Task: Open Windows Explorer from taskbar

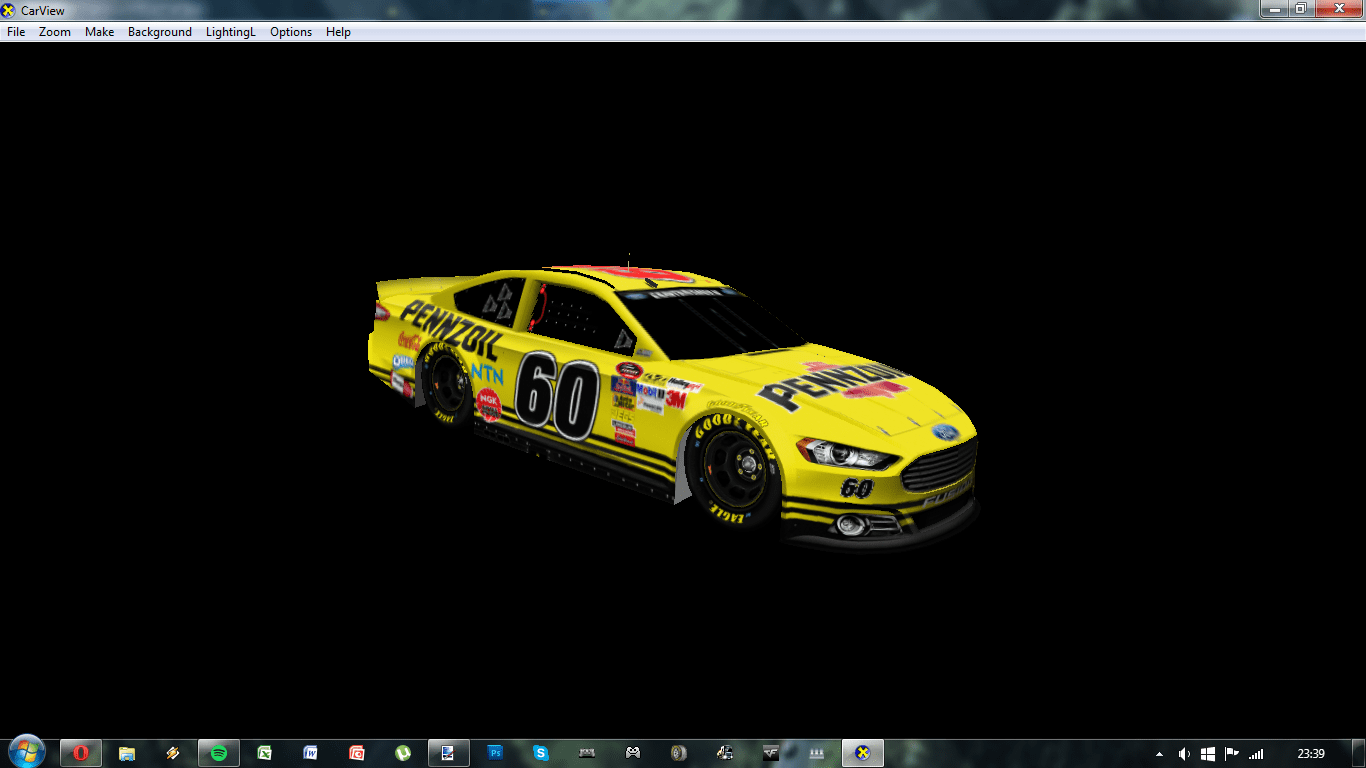Action: [x=127, y=753]
